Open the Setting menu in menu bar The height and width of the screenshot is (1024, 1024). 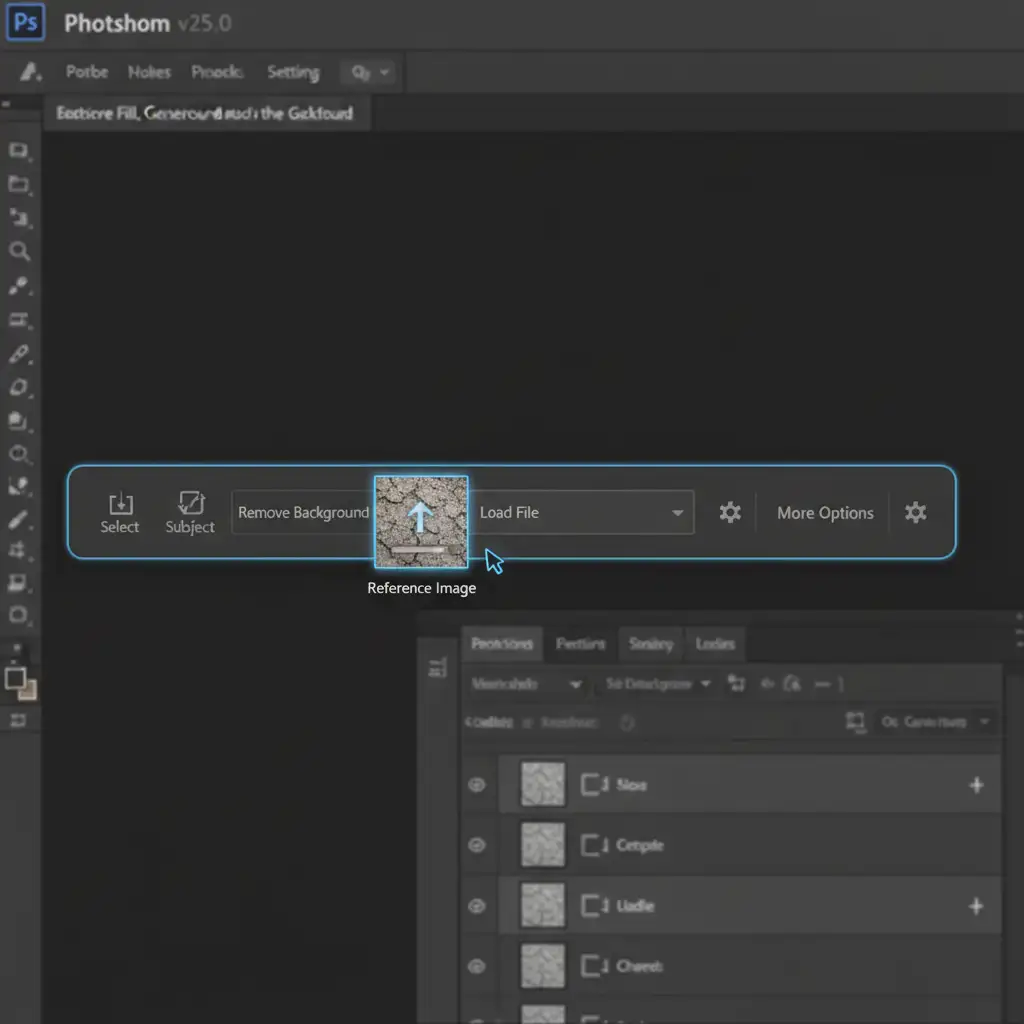292,72
